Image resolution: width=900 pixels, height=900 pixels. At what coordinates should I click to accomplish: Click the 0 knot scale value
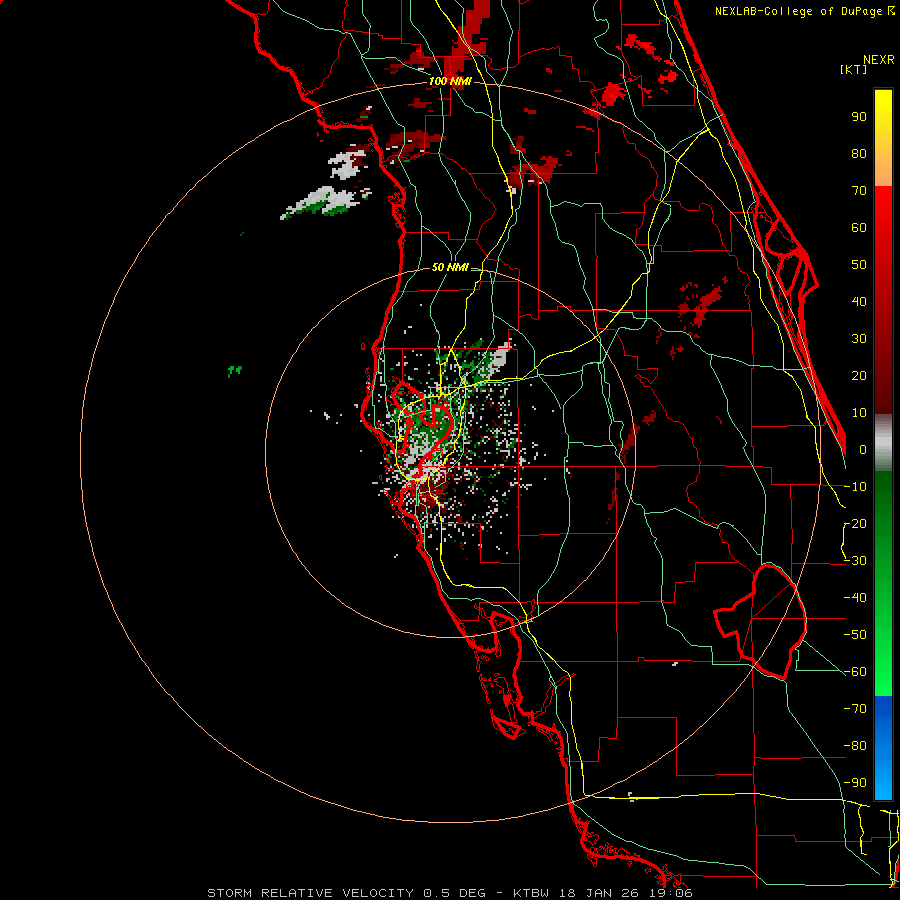tap(863, 450)
